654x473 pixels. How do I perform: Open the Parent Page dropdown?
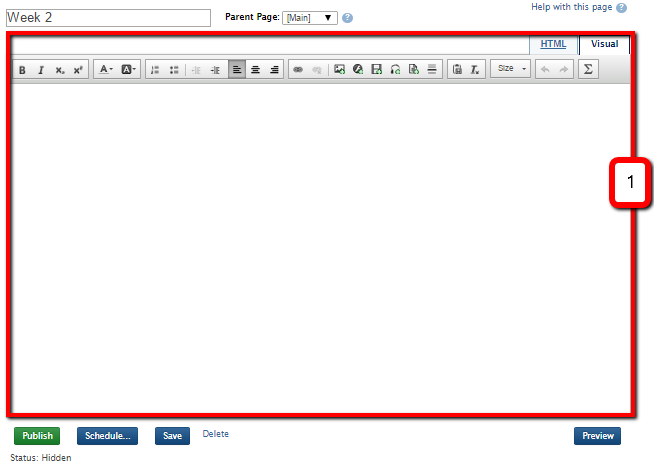tap(309, 18)
